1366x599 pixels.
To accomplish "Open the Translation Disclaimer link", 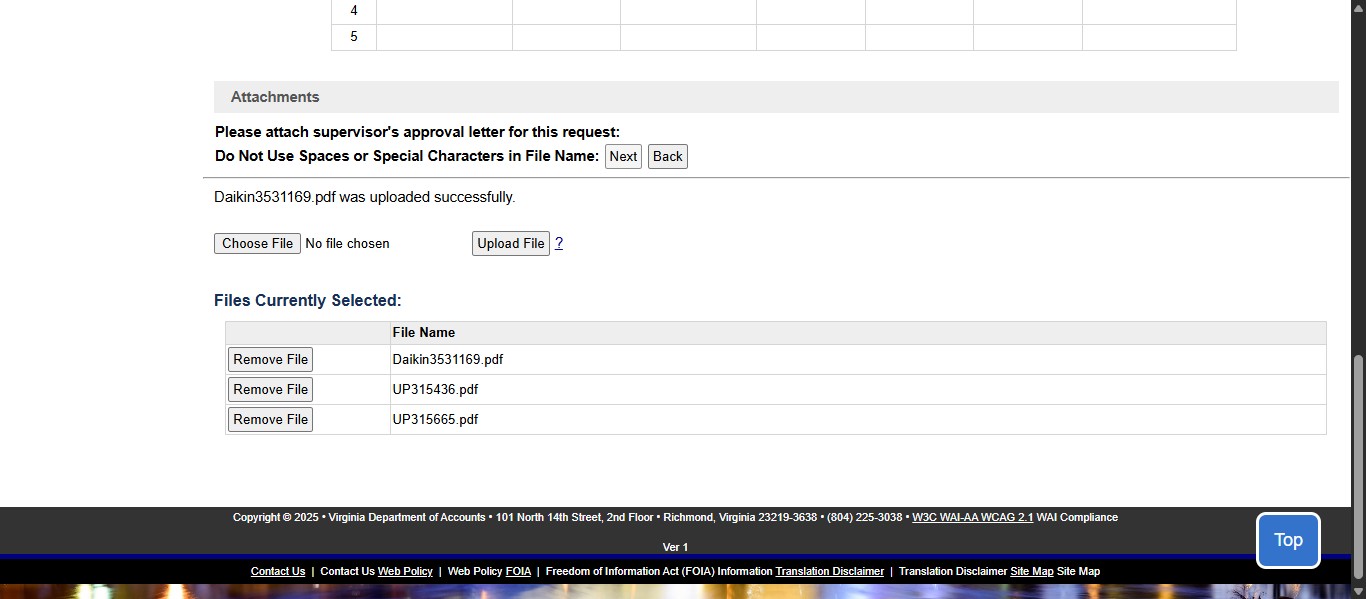I will (829, 571).
